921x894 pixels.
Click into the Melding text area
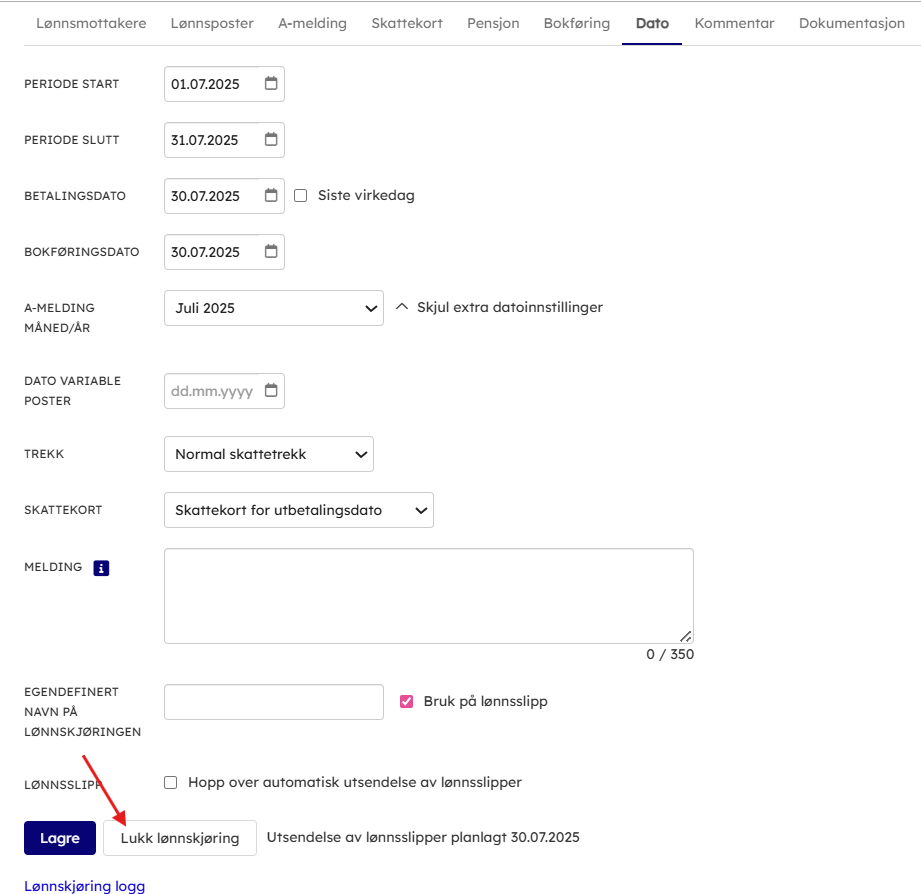pyautogui.click(x=428, y=595)
